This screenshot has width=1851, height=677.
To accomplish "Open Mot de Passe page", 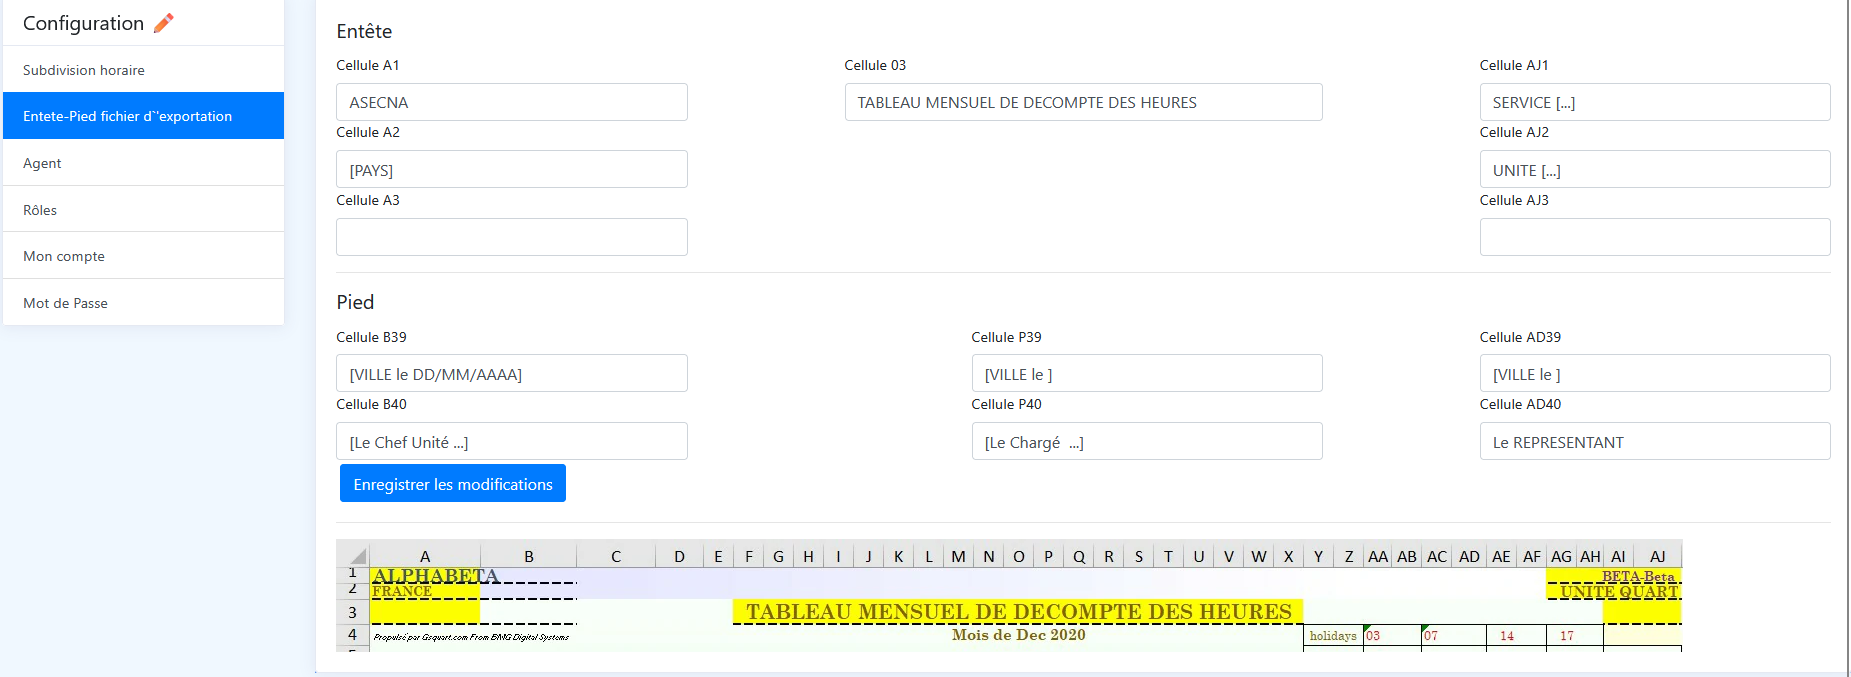I will (x=143, y=303).
